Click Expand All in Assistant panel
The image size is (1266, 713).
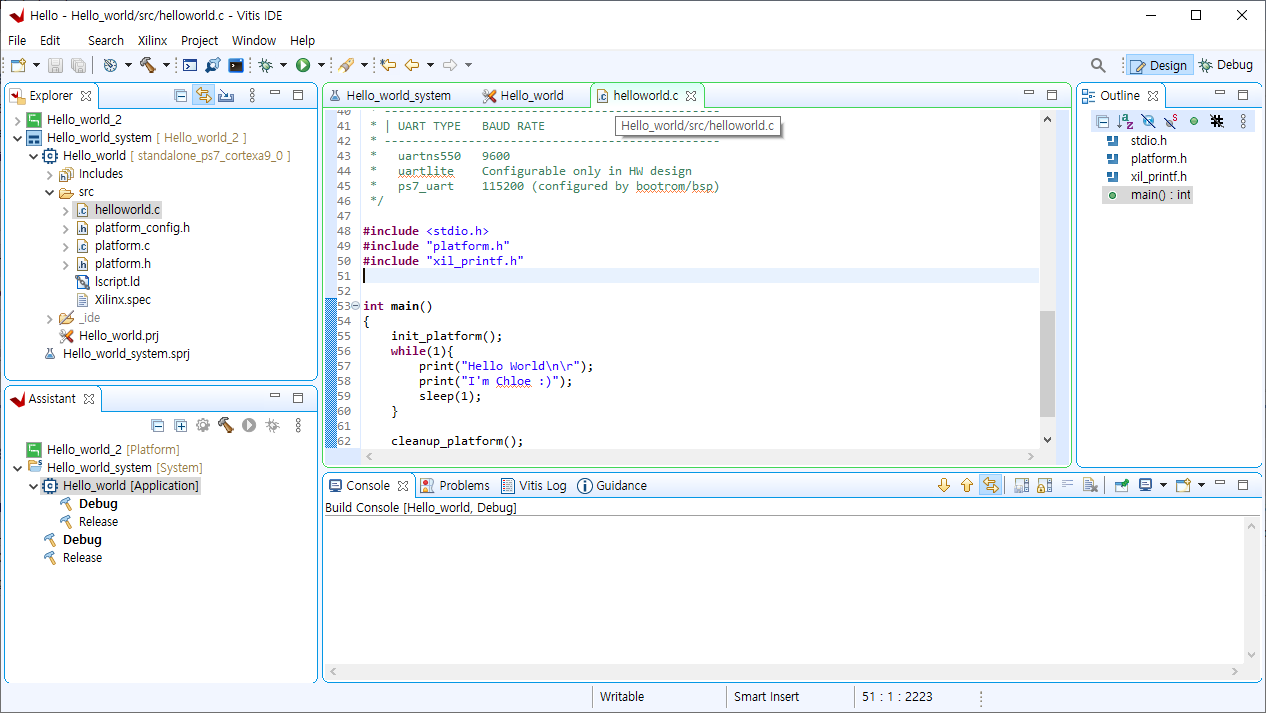point(181,425)
